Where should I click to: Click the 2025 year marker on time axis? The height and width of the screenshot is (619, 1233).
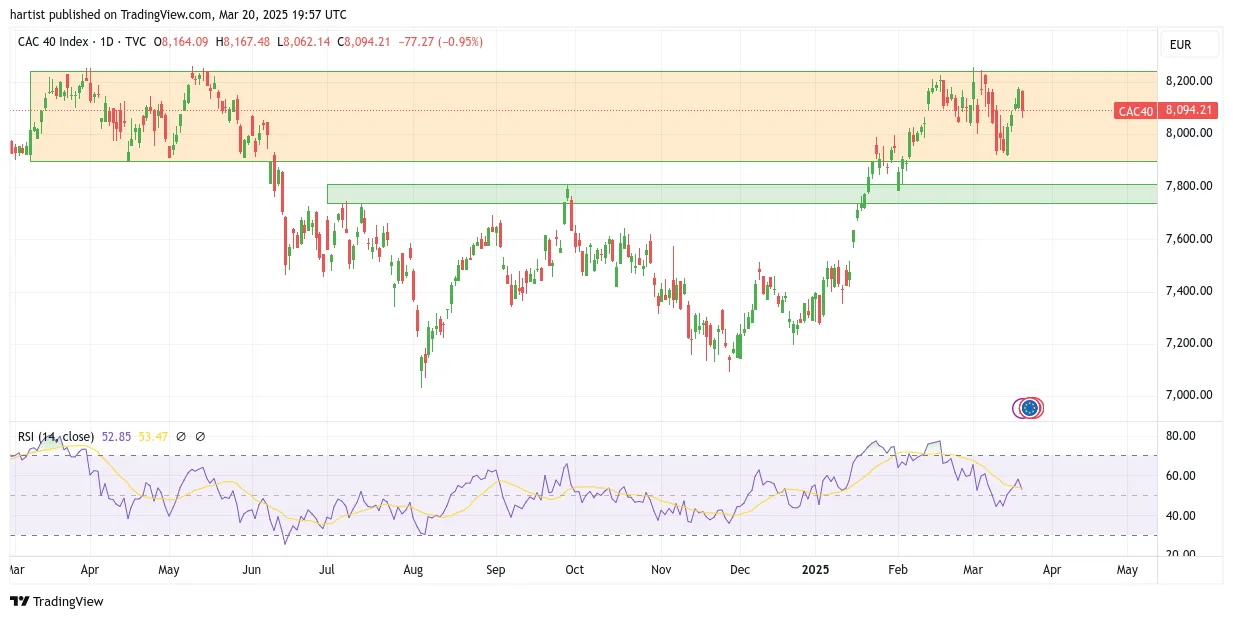coord(815,569)
